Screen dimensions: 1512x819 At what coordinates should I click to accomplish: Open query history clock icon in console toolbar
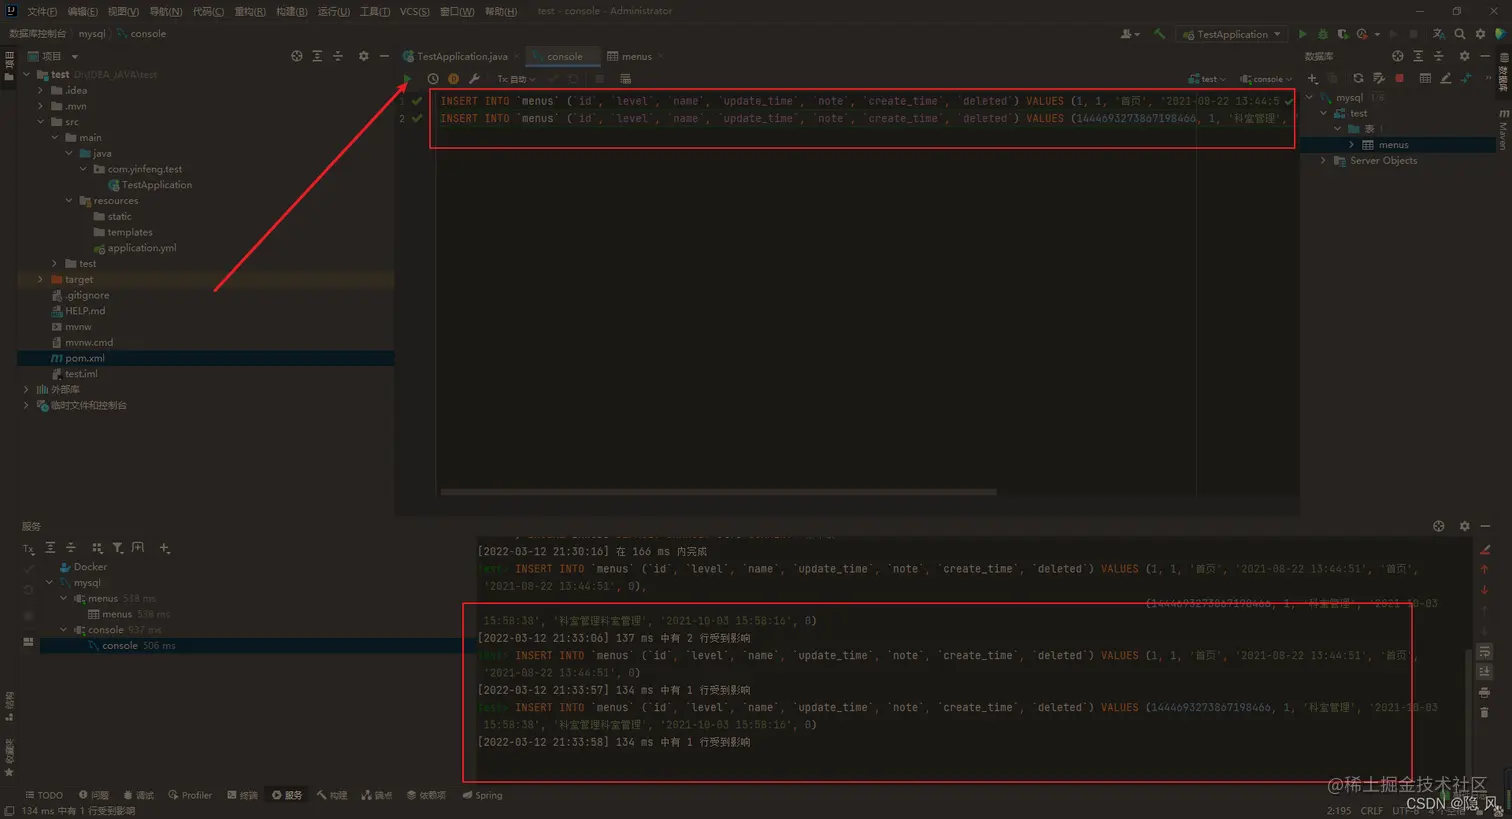[x=433, y=79]
